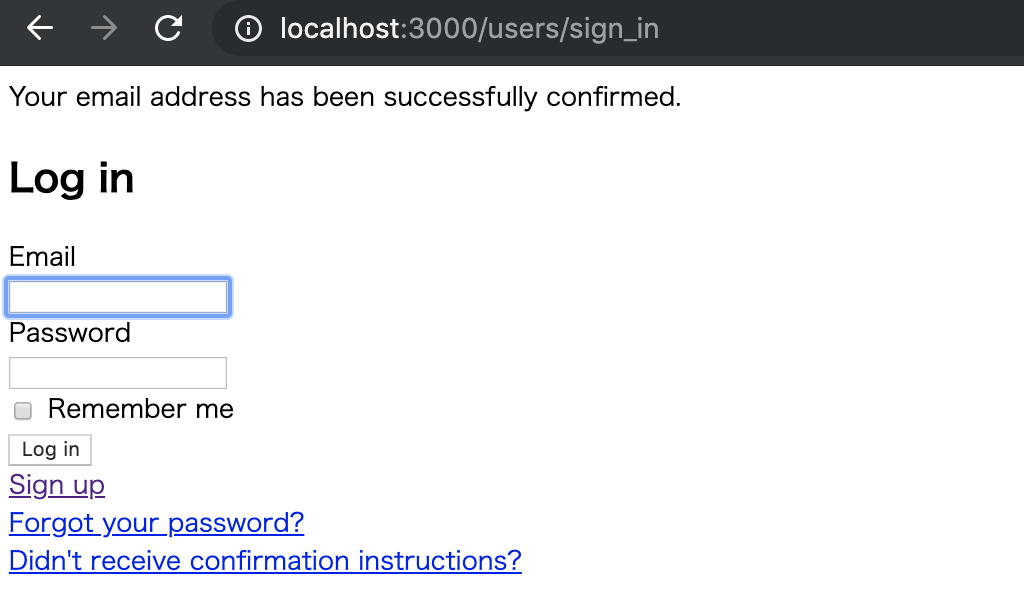The height and width of the screenshot is (612, 1024).
Task: Click the Email field label
Action: [42, 257]
